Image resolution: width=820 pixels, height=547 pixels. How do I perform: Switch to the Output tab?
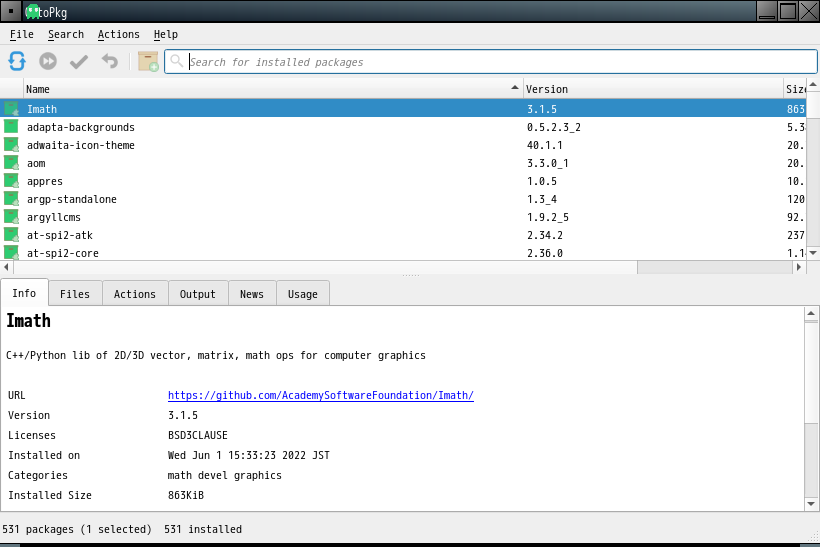[x=198, y=294]
